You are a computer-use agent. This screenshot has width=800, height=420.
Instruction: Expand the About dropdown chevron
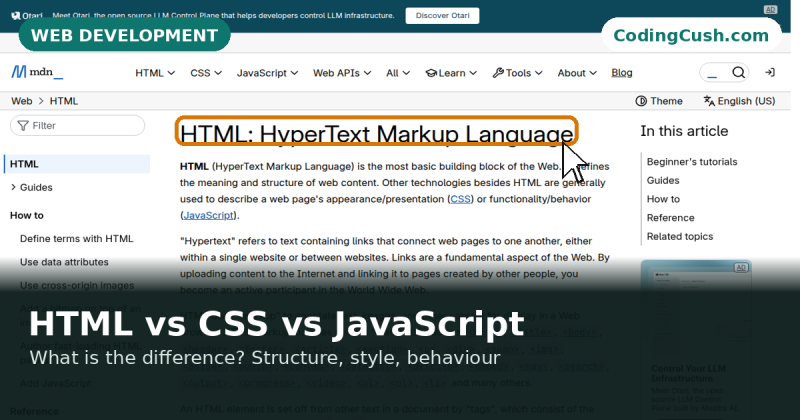(x=593, y=73)
